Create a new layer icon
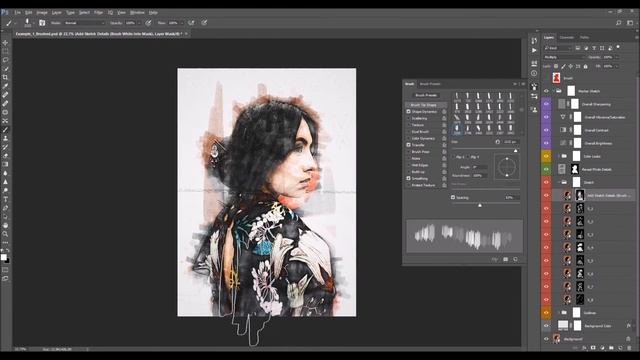 [620, 348]
